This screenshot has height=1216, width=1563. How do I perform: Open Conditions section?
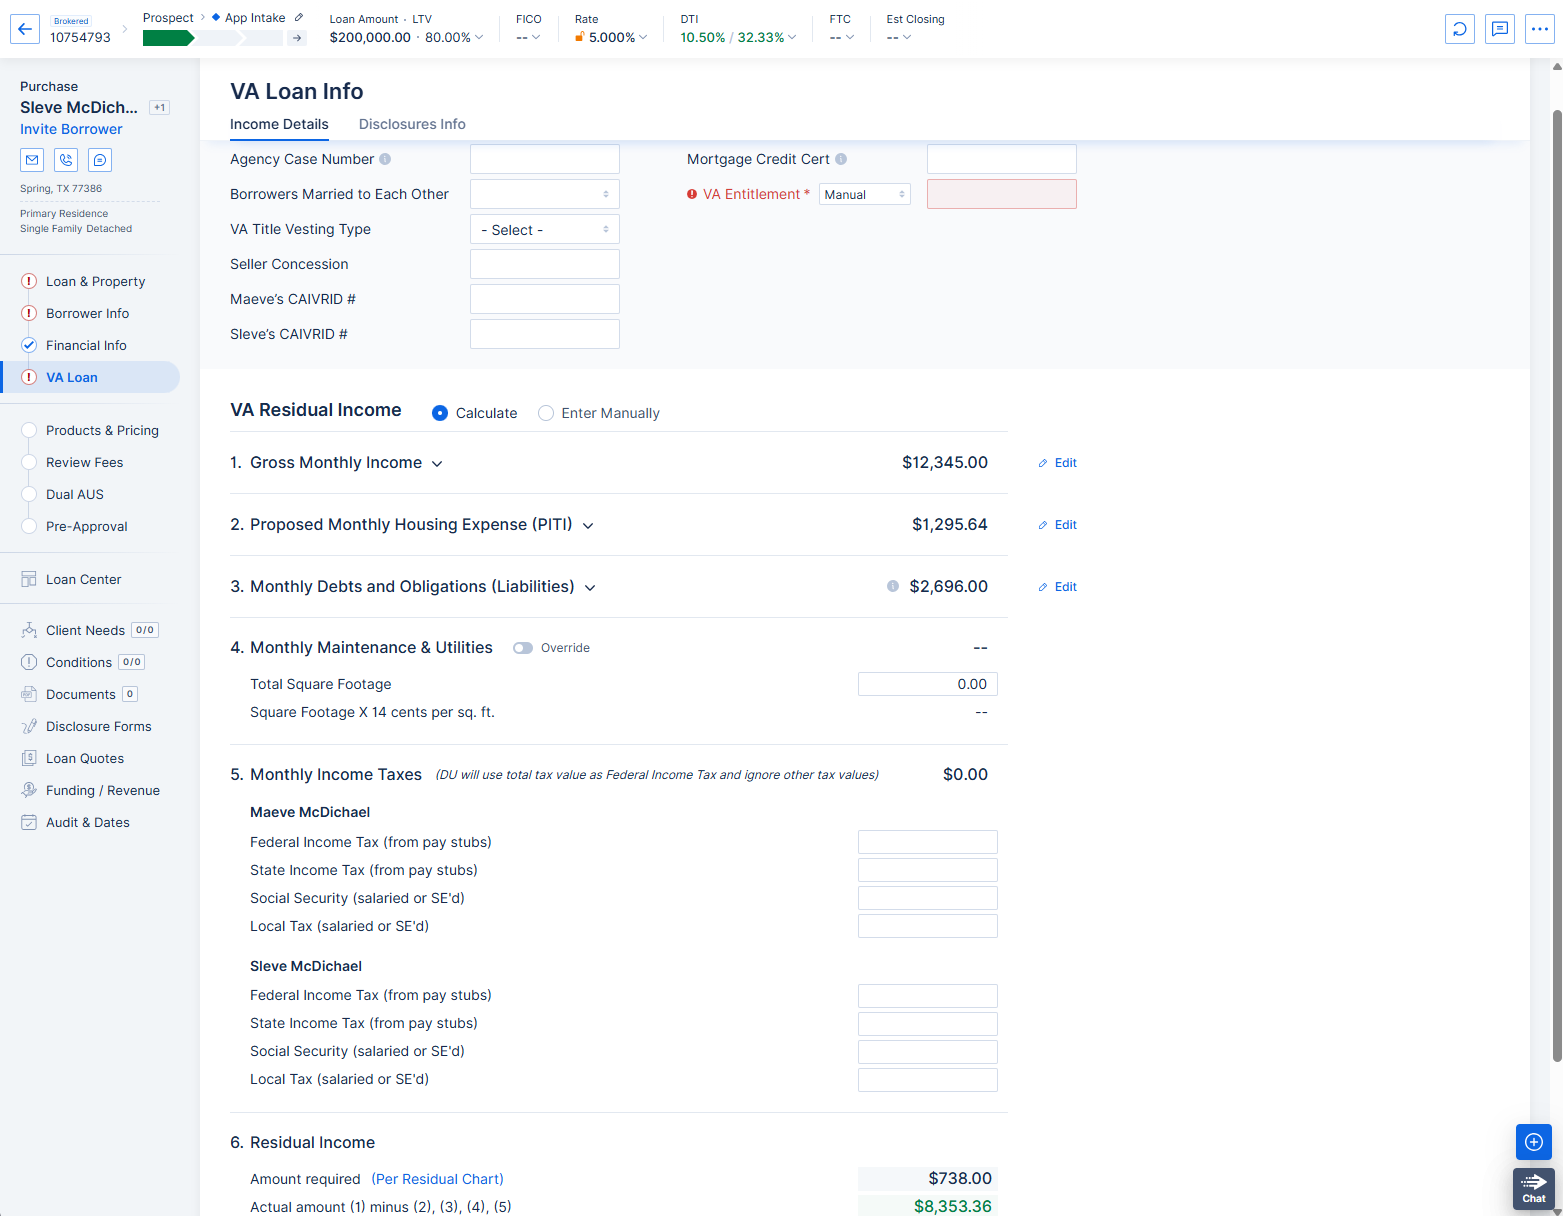click(x=79, y=662)
